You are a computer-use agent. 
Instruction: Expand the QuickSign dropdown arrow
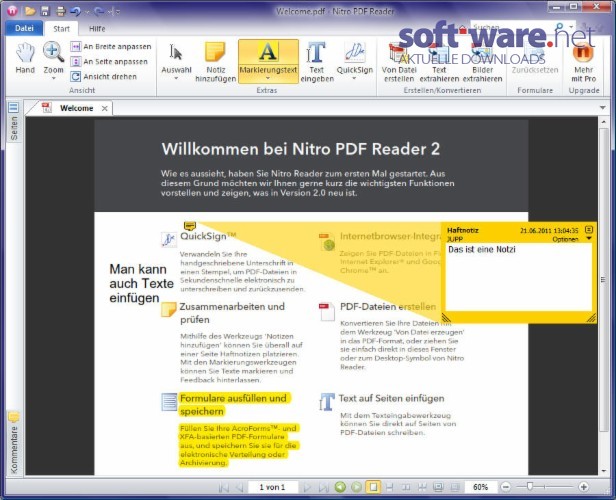[354, 79]
